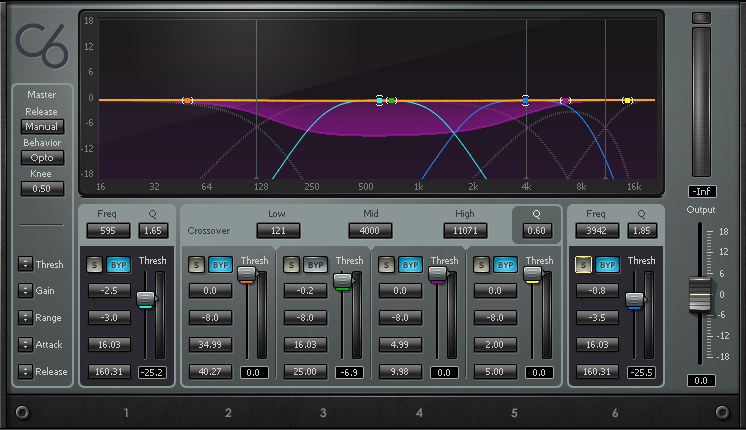Toggle bypass on band 1
746x430 pixels.
point(117,265)
